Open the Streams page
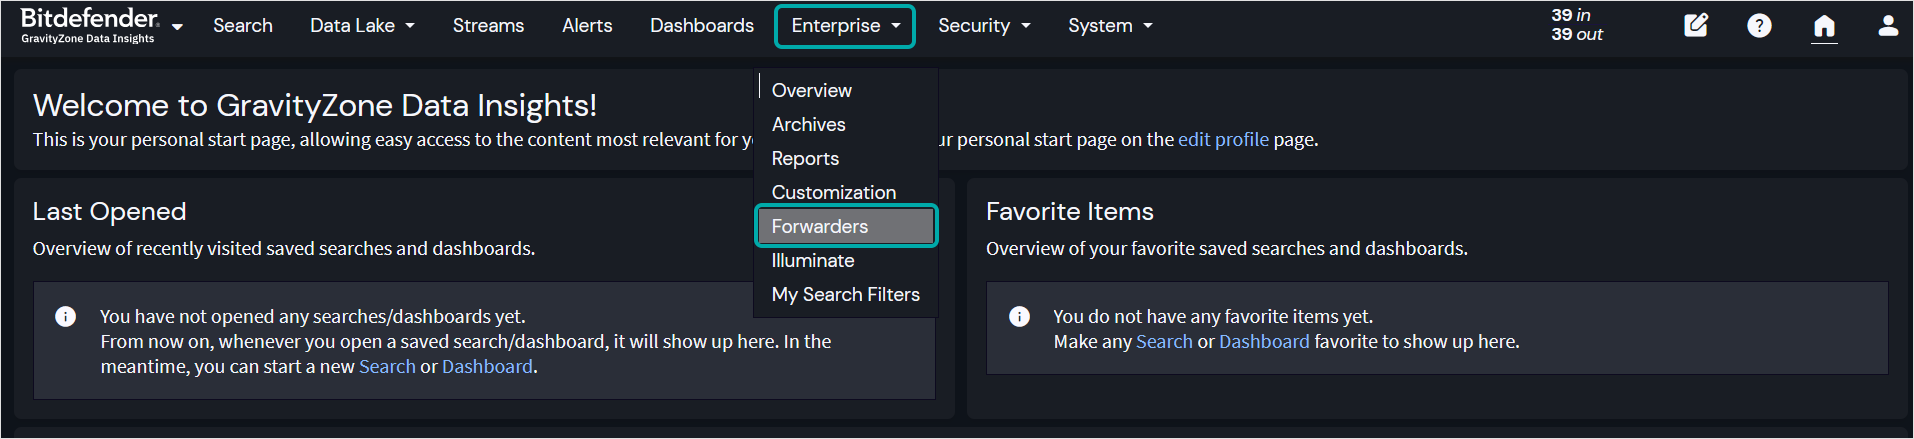Image resolution: width=1914 pixels, height=439 pixels. (488, 25)
